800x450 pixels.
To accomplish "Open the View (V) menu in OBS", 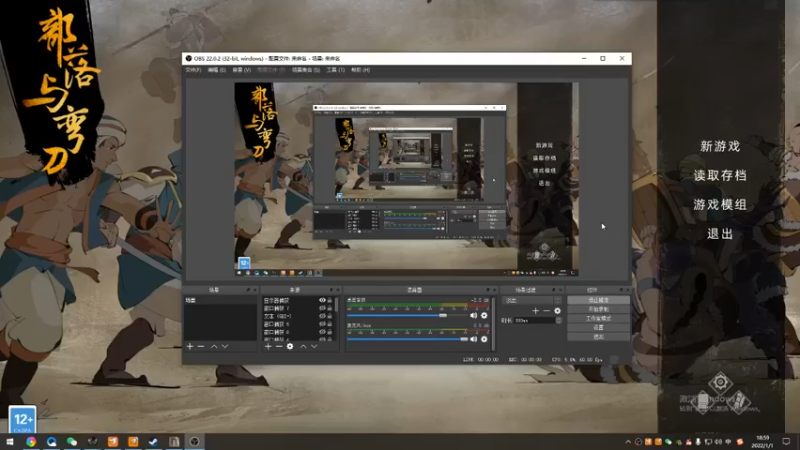I will coord(242,70).
